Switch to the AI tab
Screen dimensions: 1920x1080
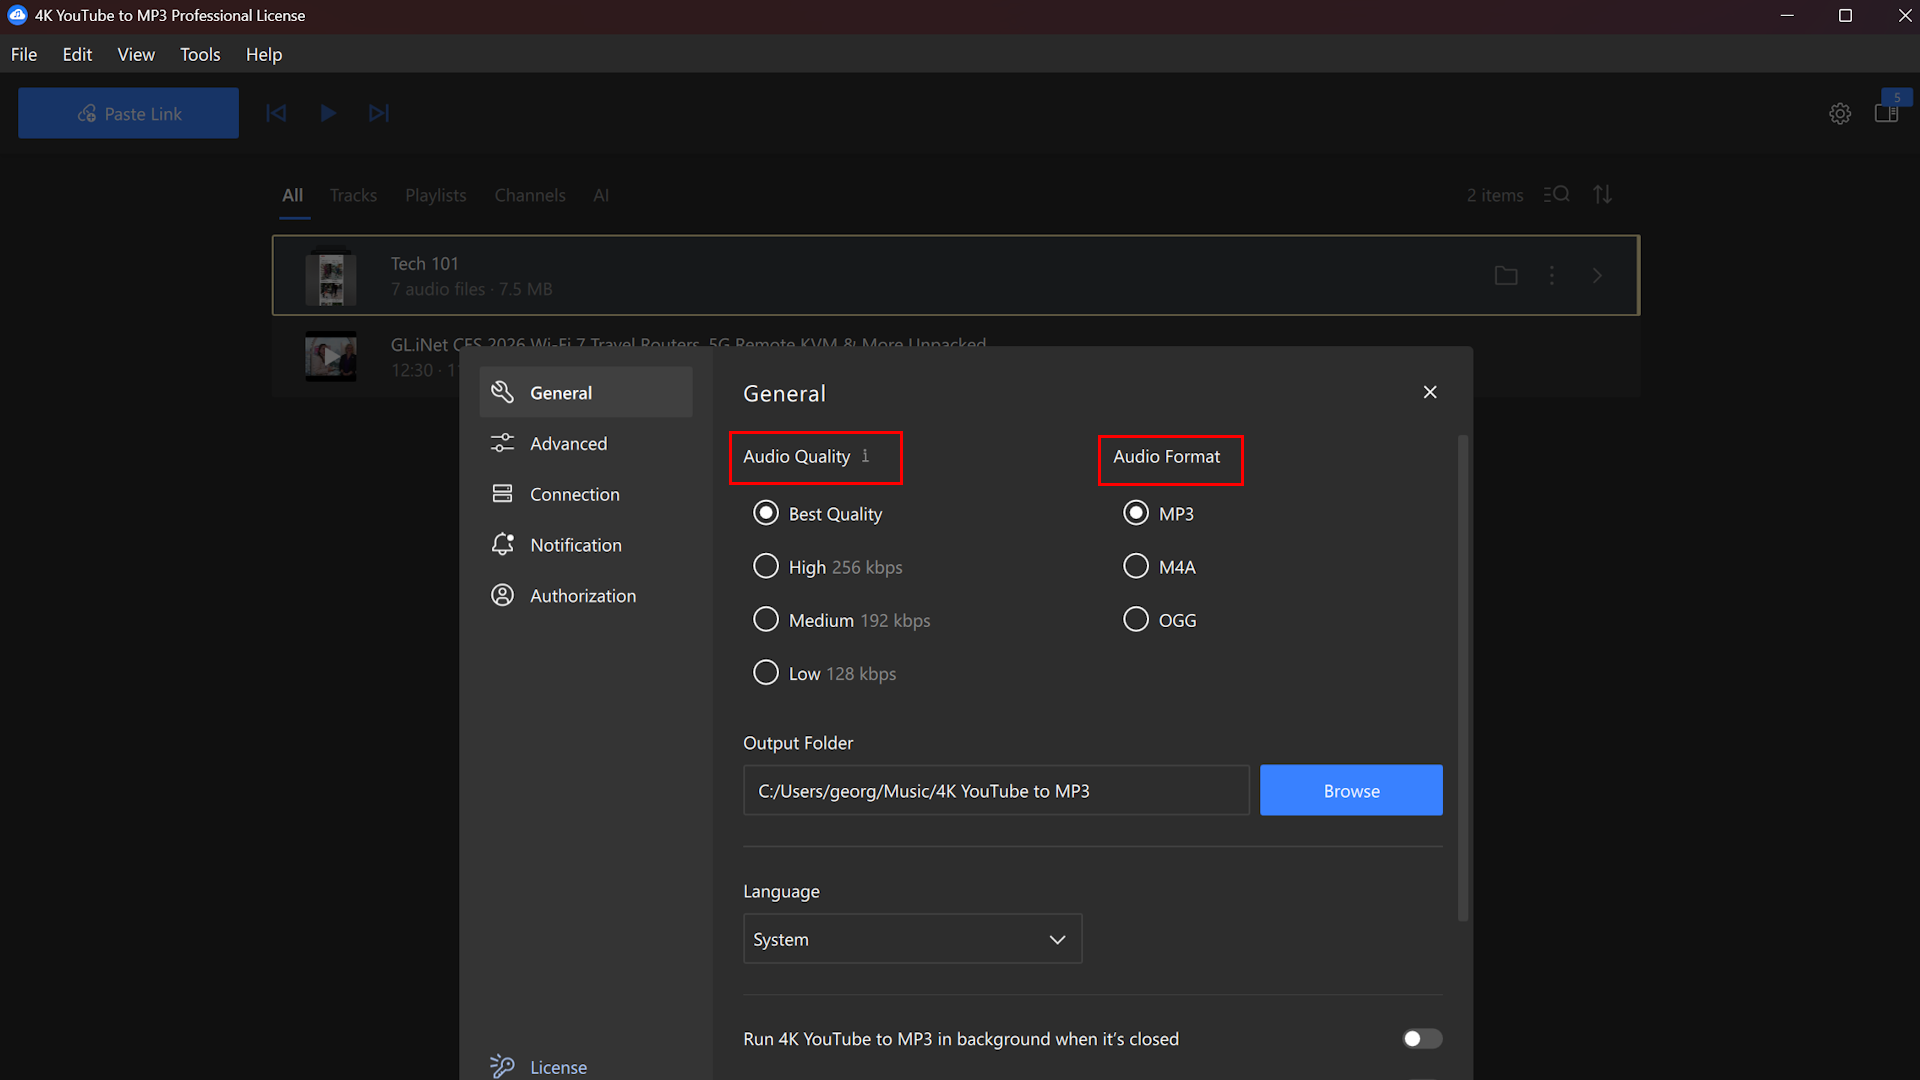601,195
